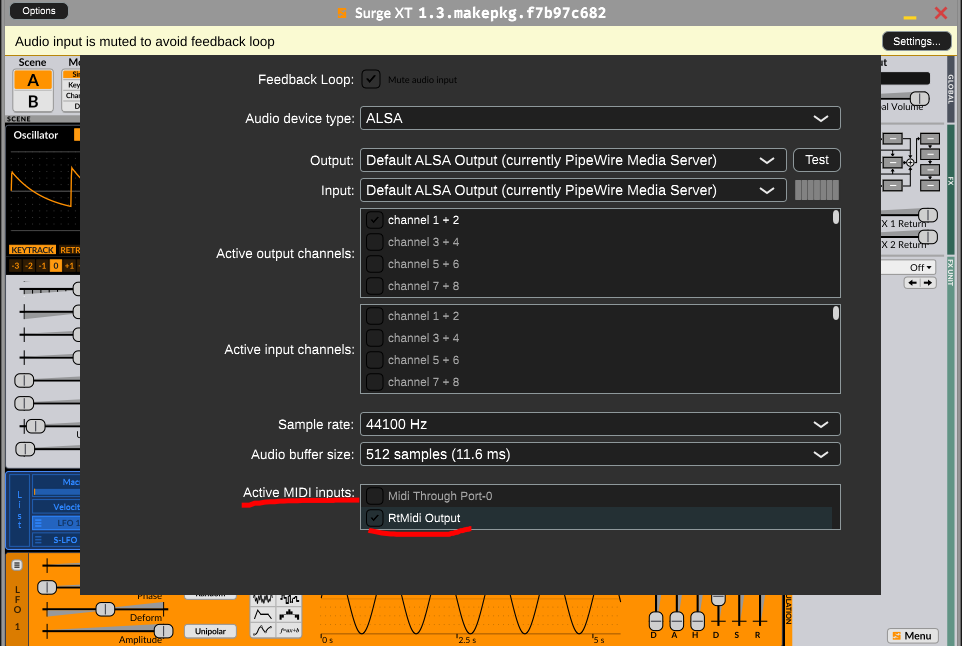Select bottom FX slot in left routing column
The height and width of the screenshot is (646, 962).
(x=892, y=185)
